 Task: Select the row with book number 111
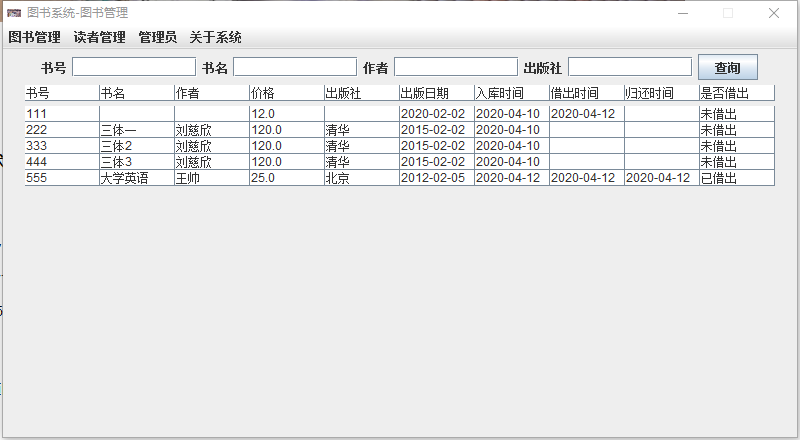tap(399, 114)
